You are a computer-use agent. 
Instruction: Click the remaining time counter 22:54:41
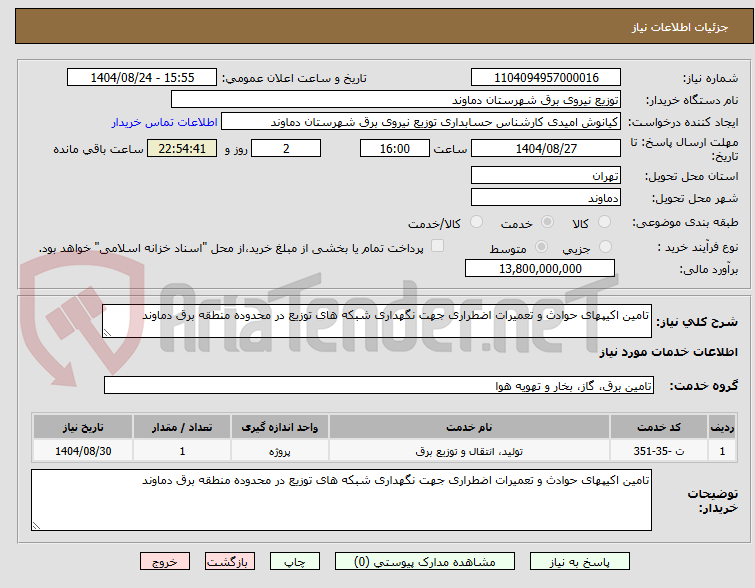182,148
